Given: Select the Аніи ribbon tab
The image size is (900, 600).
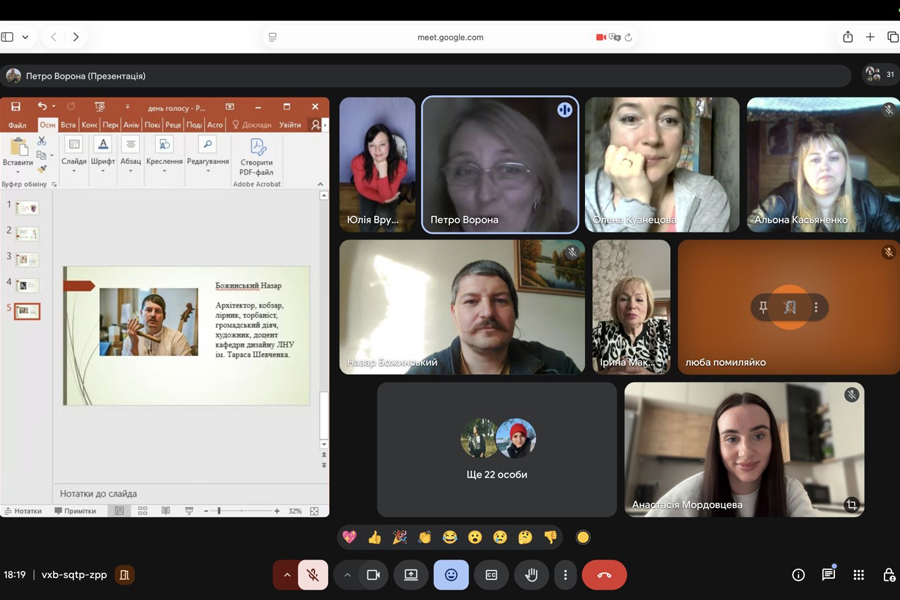Looking at the screenshot, I should click(x=131, y=125).
